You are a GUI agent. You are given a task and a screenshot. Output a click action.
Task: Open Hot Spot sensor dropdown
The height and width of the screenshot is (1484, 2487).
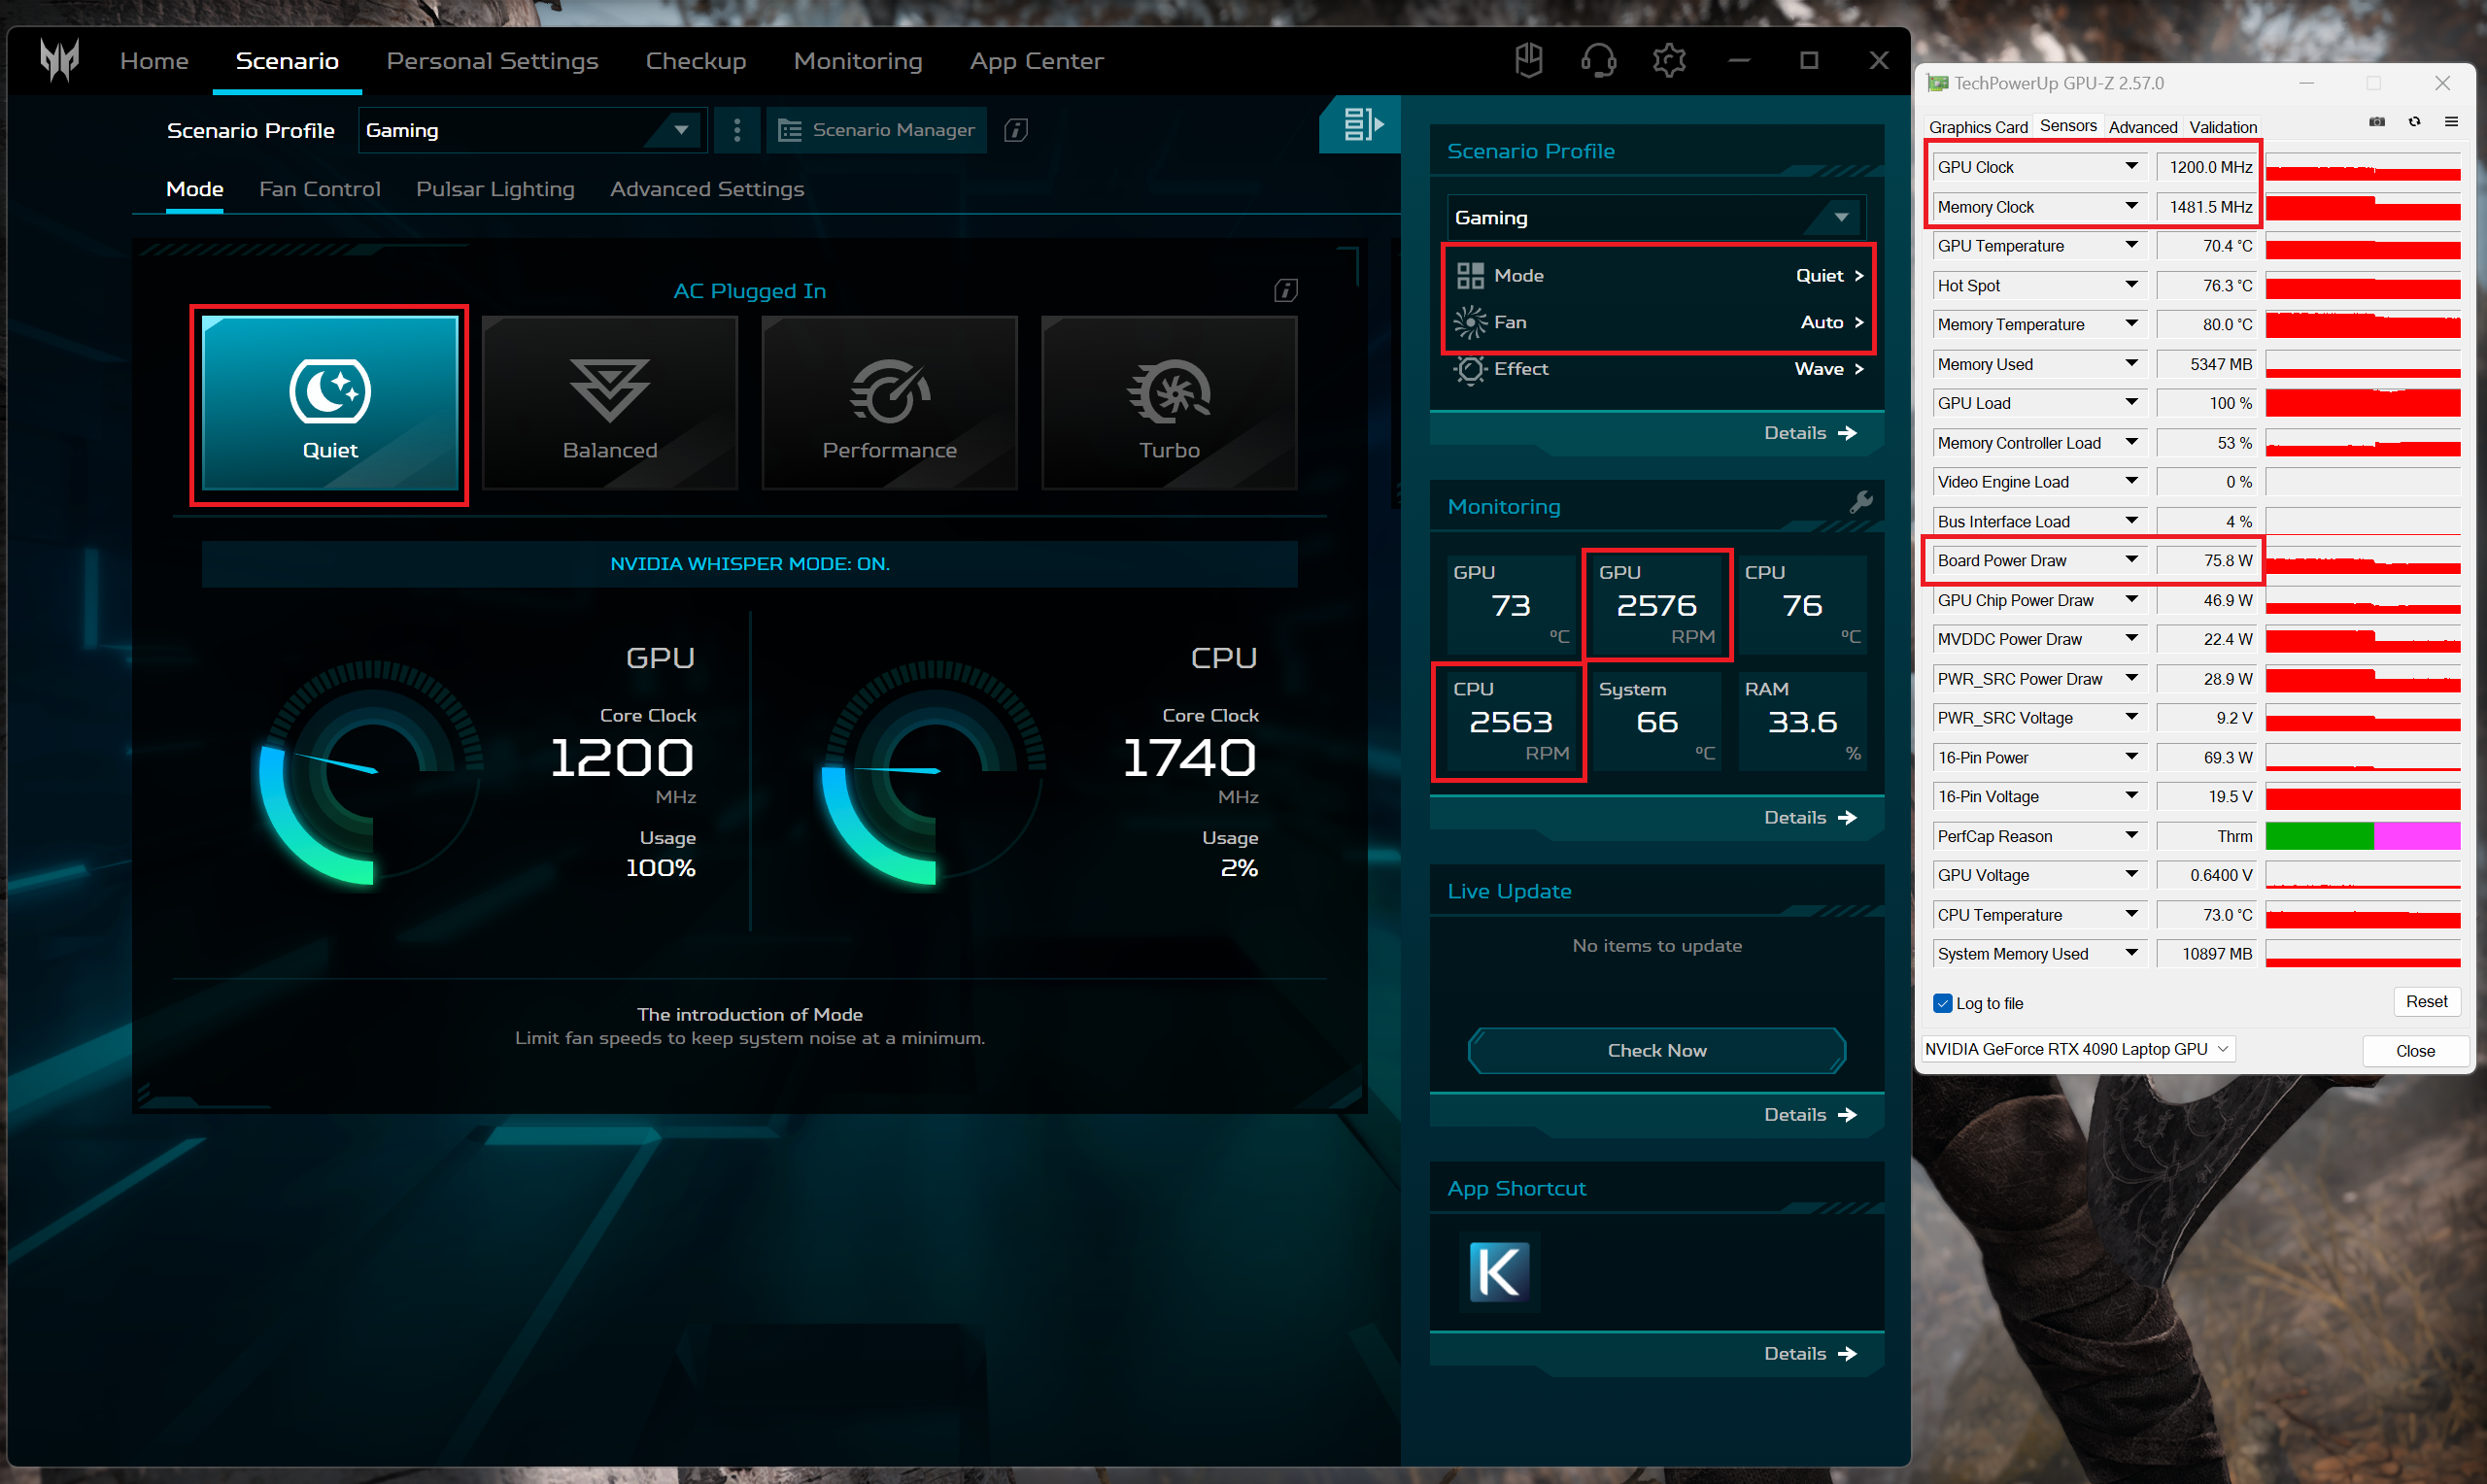tap(2131, 285)
